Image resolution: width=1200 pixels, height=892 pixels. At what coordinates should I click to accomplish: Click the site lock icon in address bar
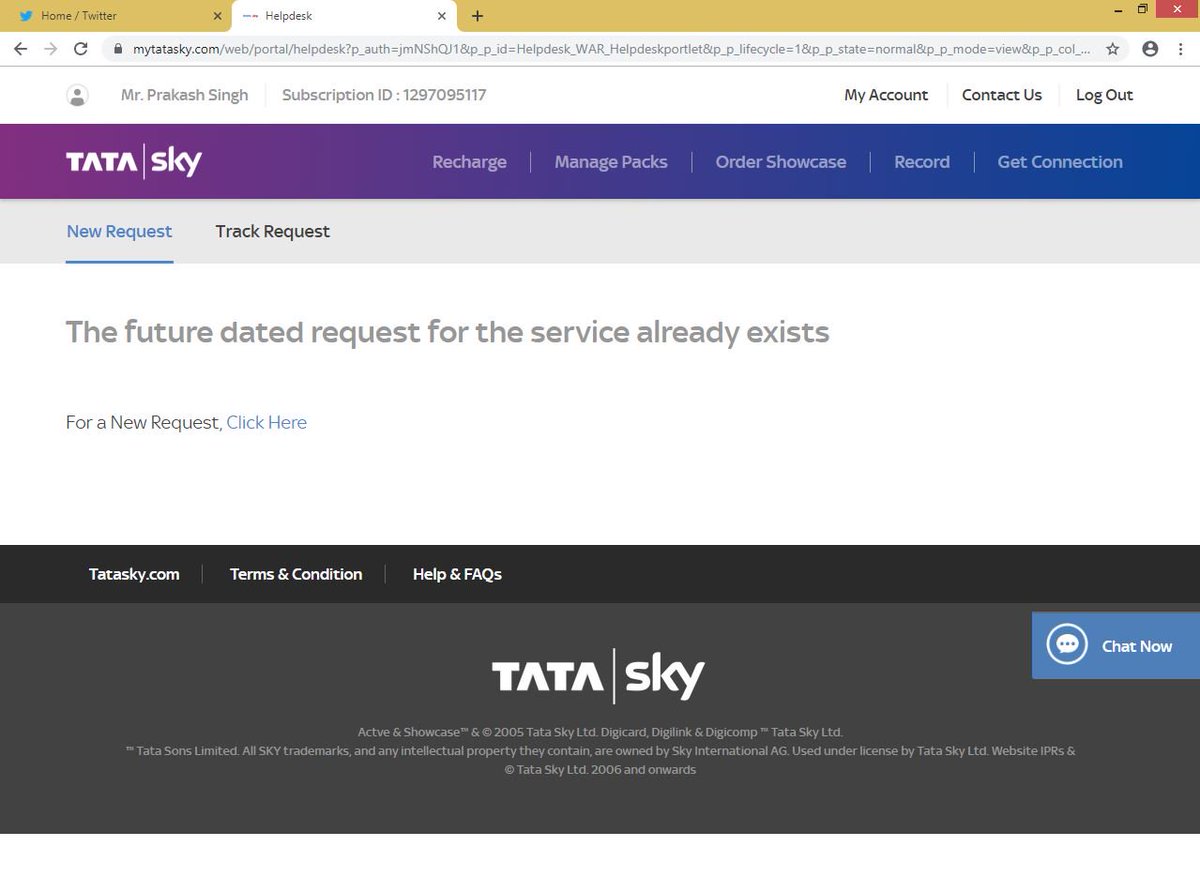point(117,48)
